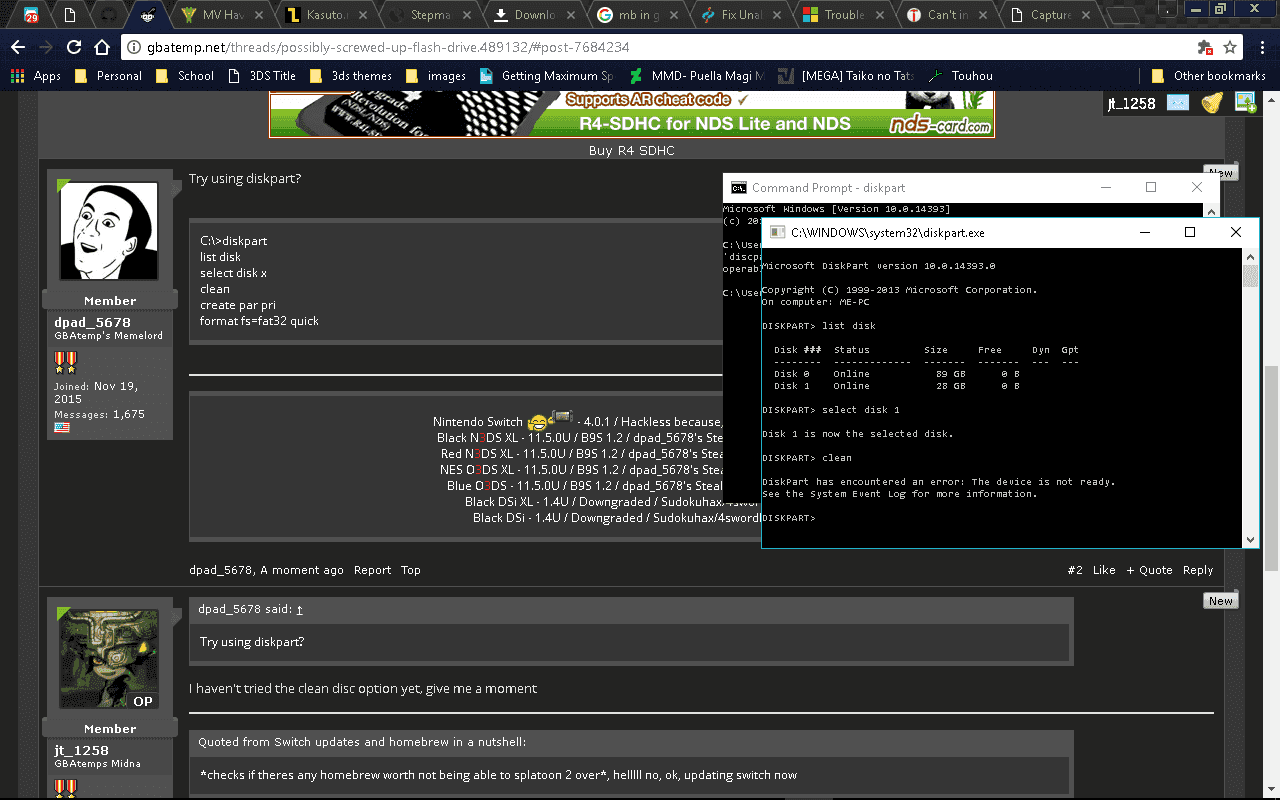Jump to the quoted post via the arrow link
The height and width of the screenshot is (800, 1280).
coord(299,609)
